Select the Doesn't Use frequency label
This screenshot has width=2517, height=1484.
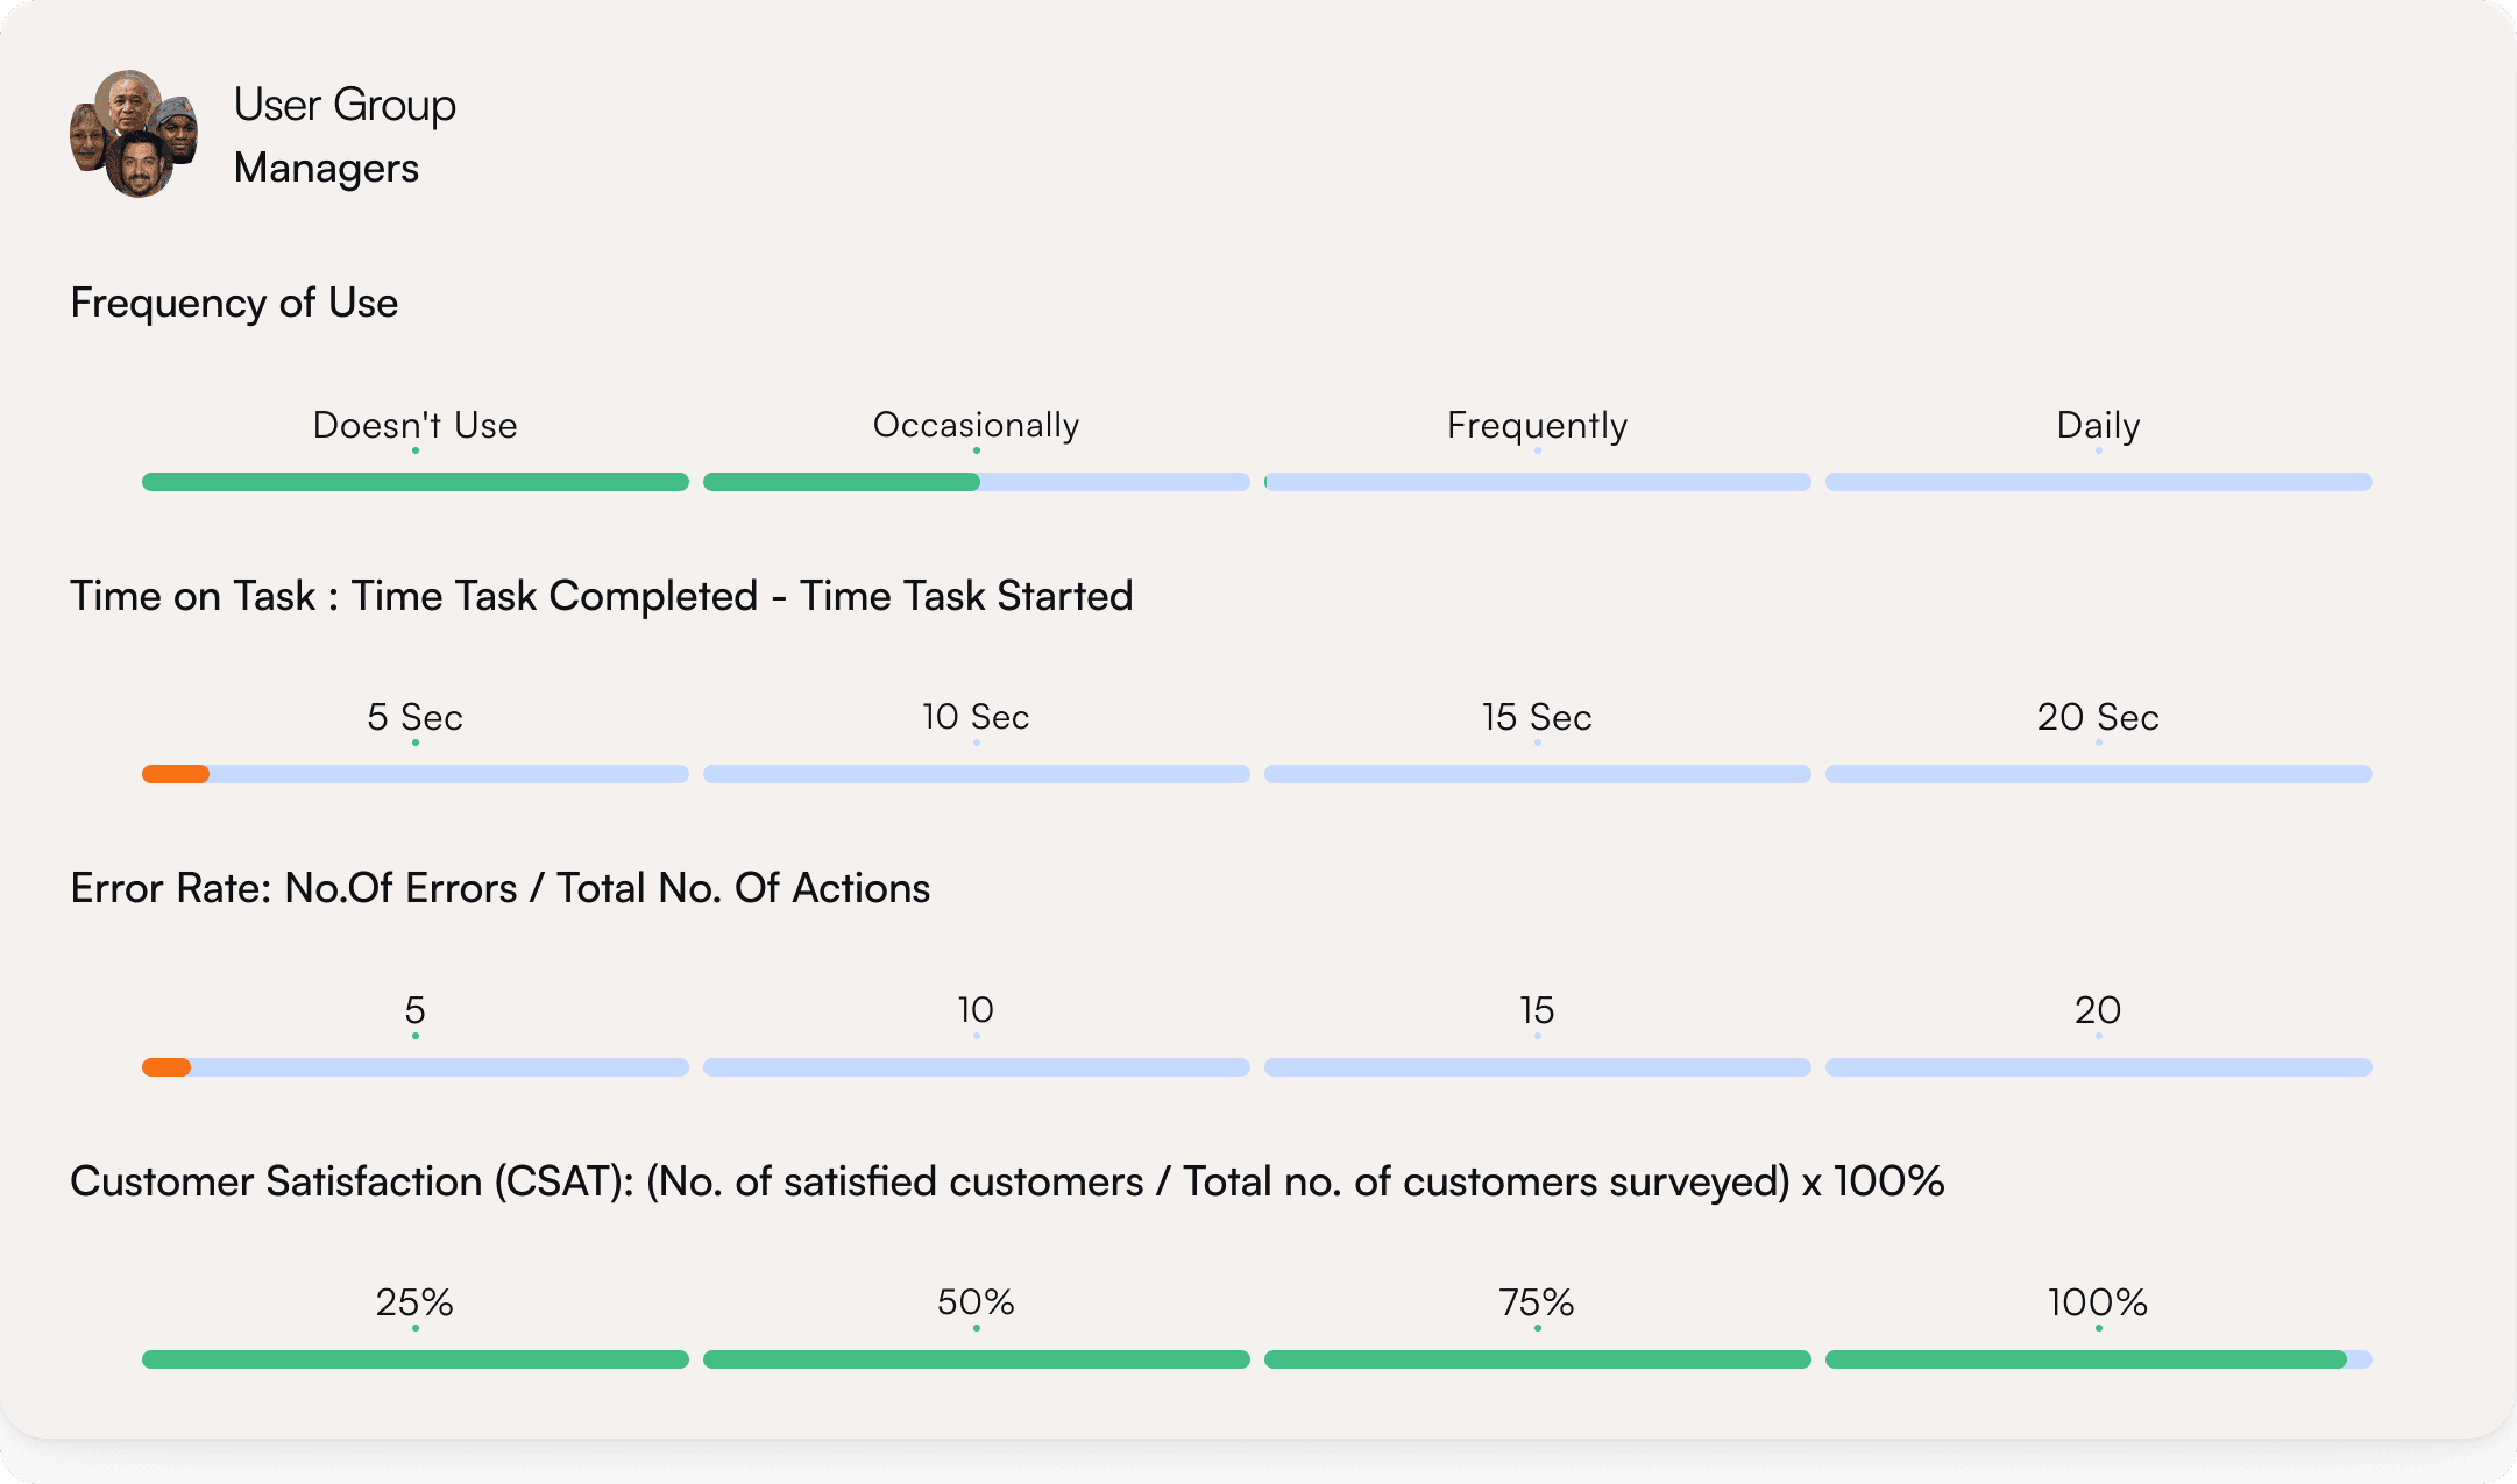click(x=415, y=425)
